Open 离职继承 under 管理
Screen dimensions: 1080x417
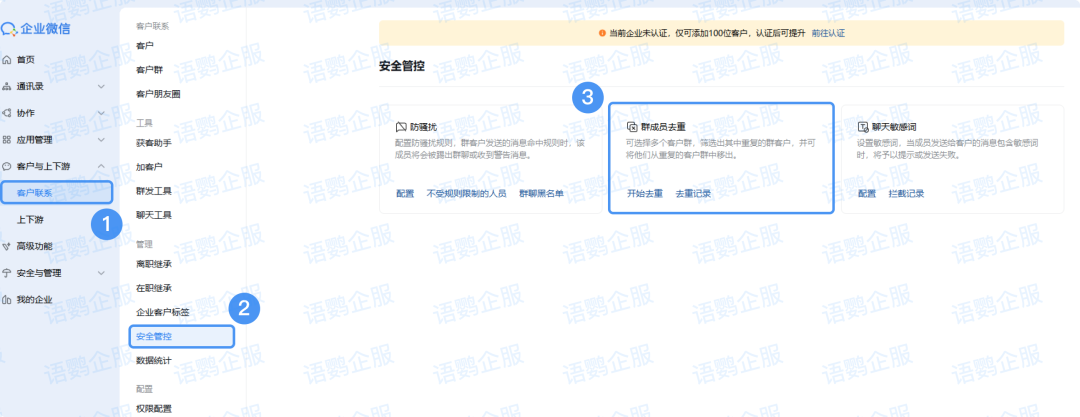pyautogui.click(x=155, y=264)
